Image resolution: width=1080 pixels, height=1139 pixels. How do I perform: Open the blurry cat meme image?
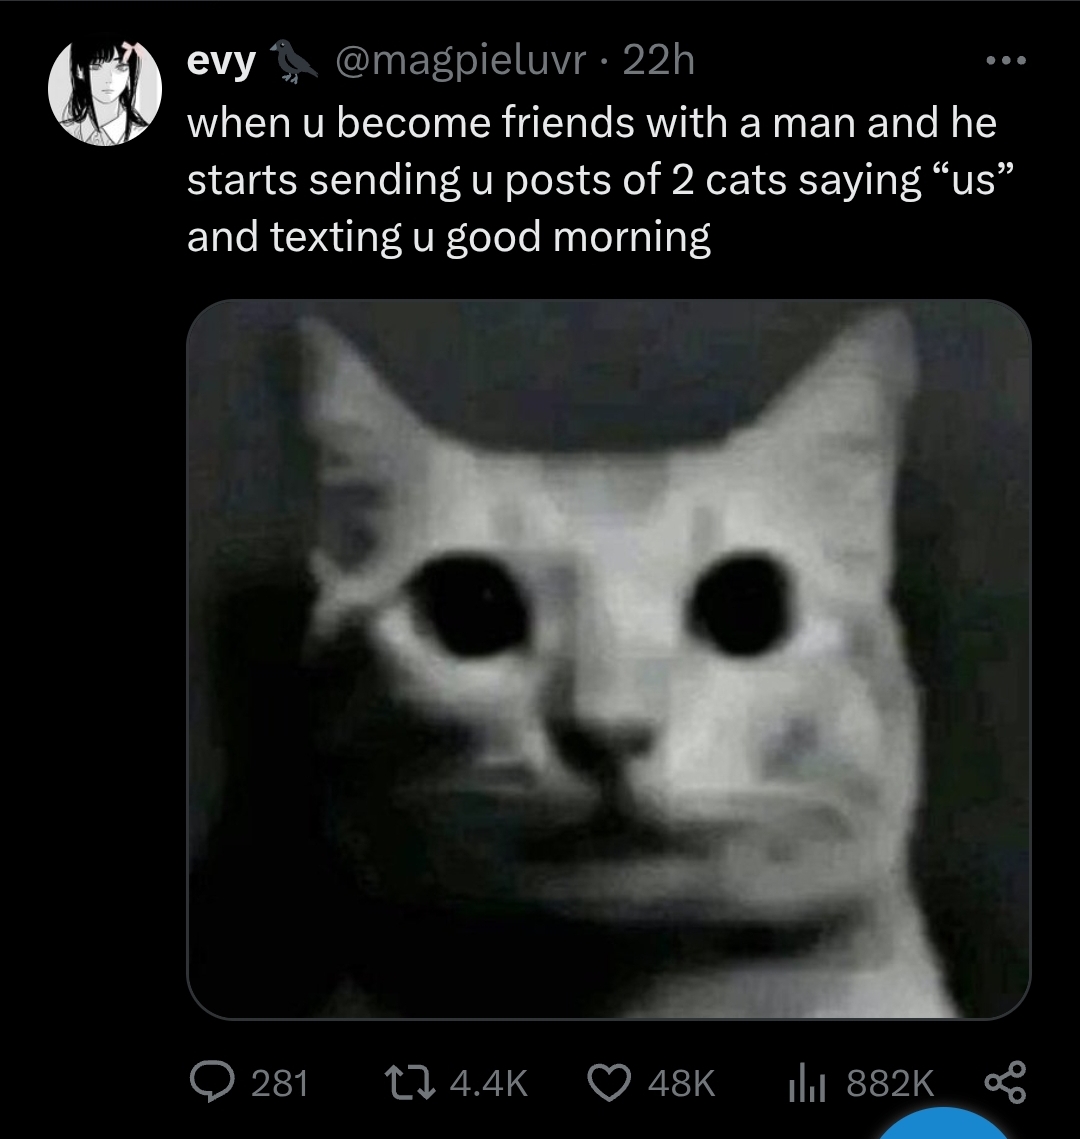click(x=609, y=660)
